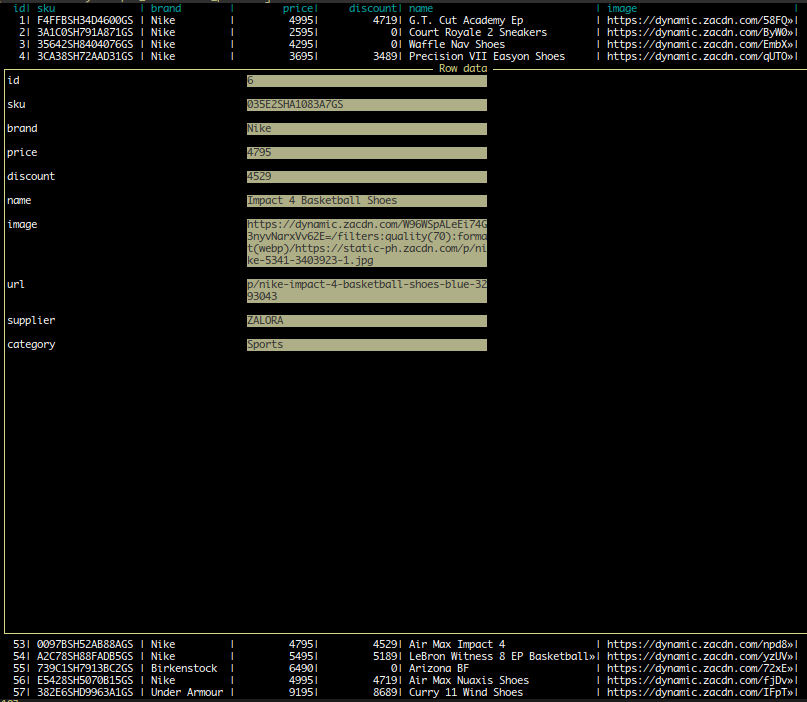The image size is (807, 702).
Task: Select sku cell A2C78SH88FADB5GS
Action: pyautogui.click(x=85, y=656)
